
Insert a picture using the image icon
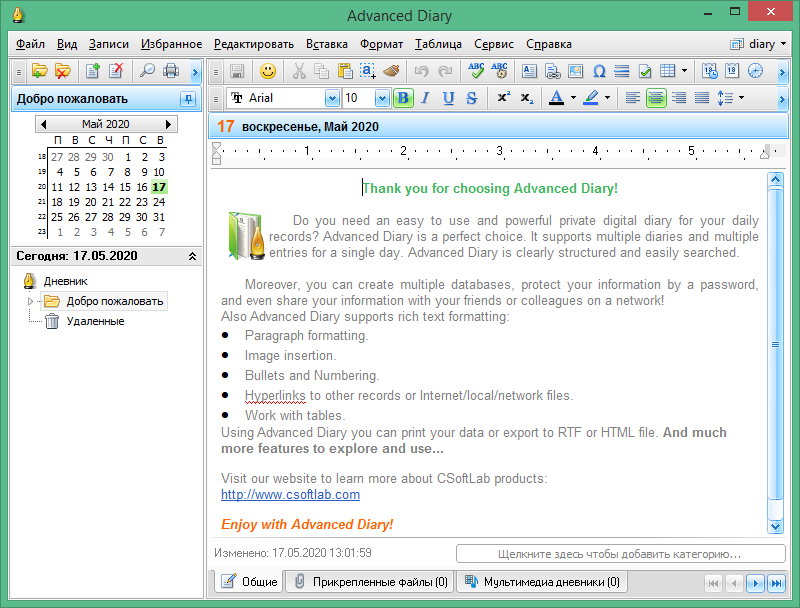[576, 71]
